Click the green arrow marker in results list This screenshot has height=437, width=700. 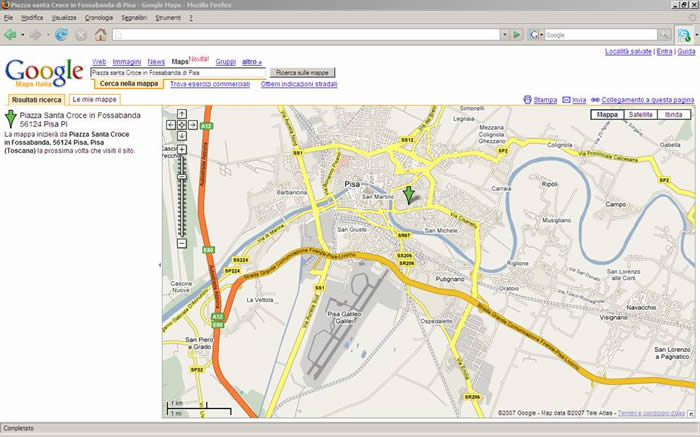pyautogui.click(x=10, y=119)
